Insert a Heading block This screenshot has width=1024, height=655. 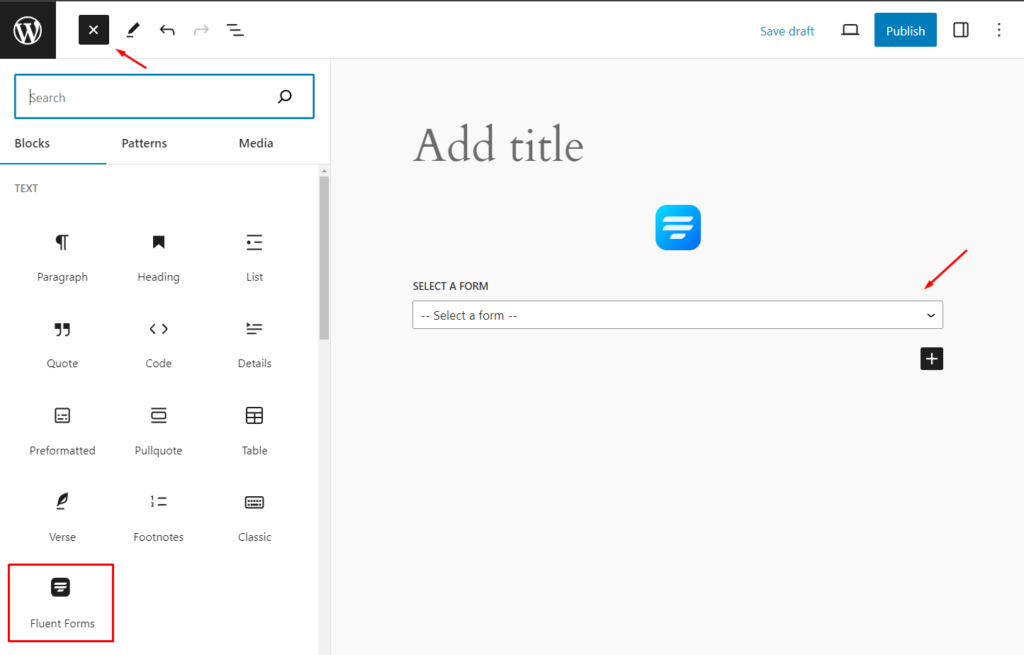pos(158,258)
